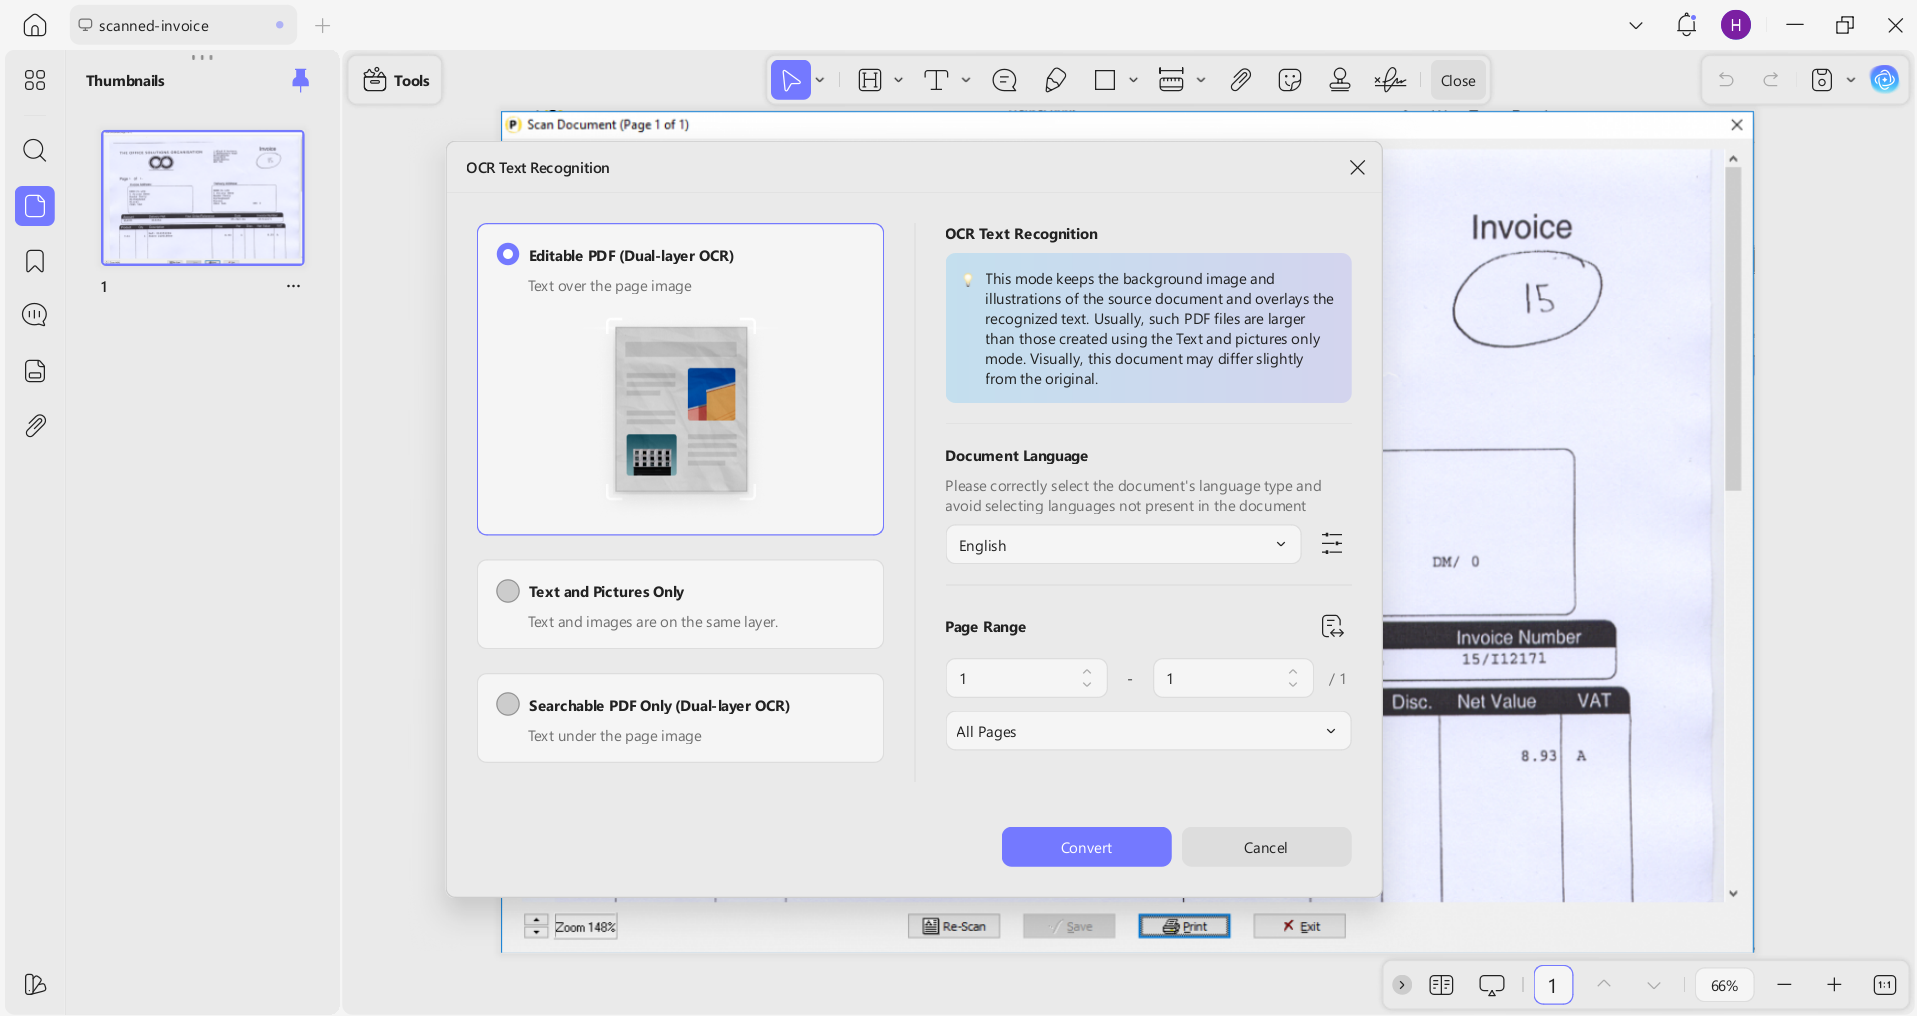This screenshot has height=1016, width=1917.
Task: Click the current page number box
Action: pos(1553,985)
